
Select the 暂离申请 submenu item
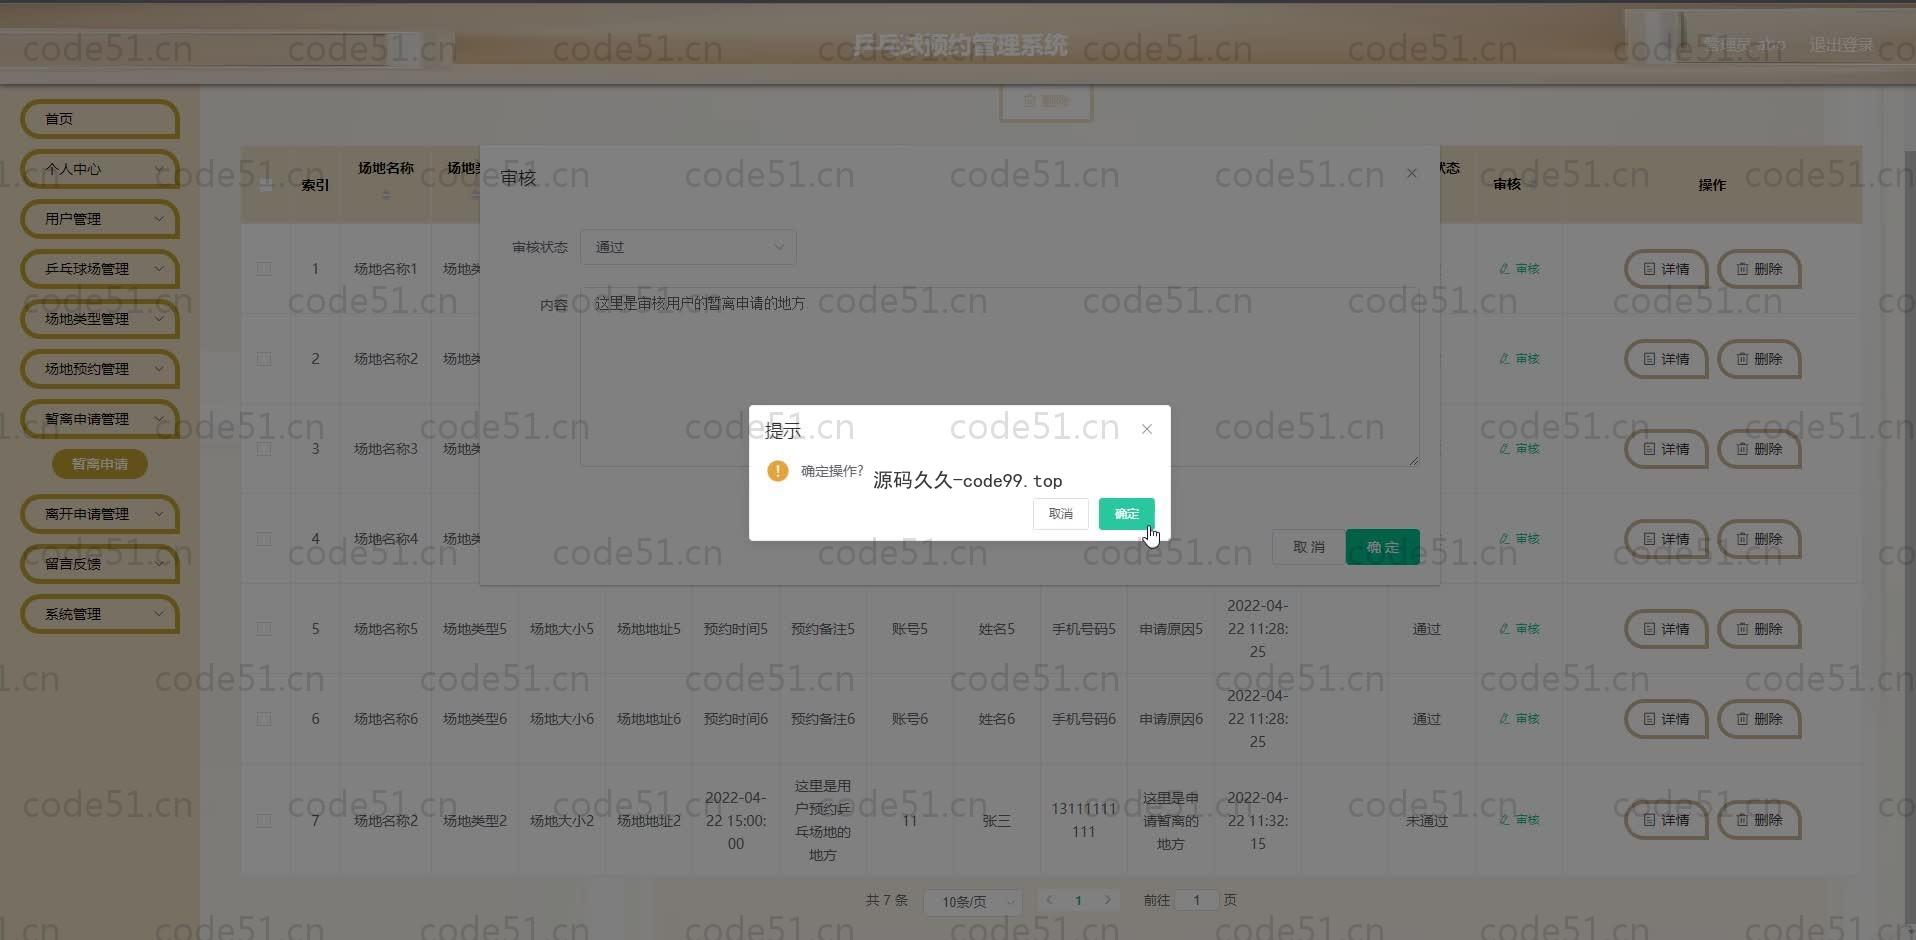(x=99, y=464)
